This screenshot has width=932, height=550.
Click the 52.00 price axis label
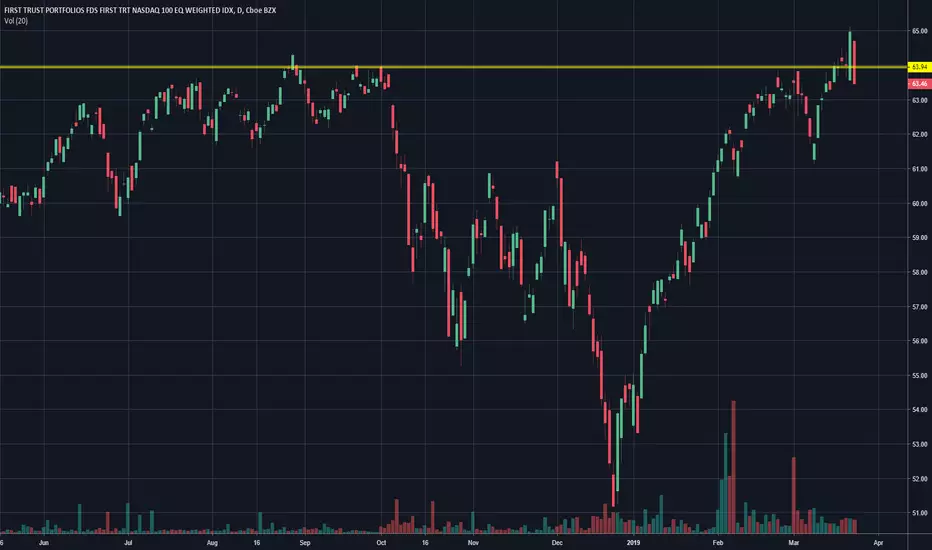pyautogui.click(x=920, y=479)
